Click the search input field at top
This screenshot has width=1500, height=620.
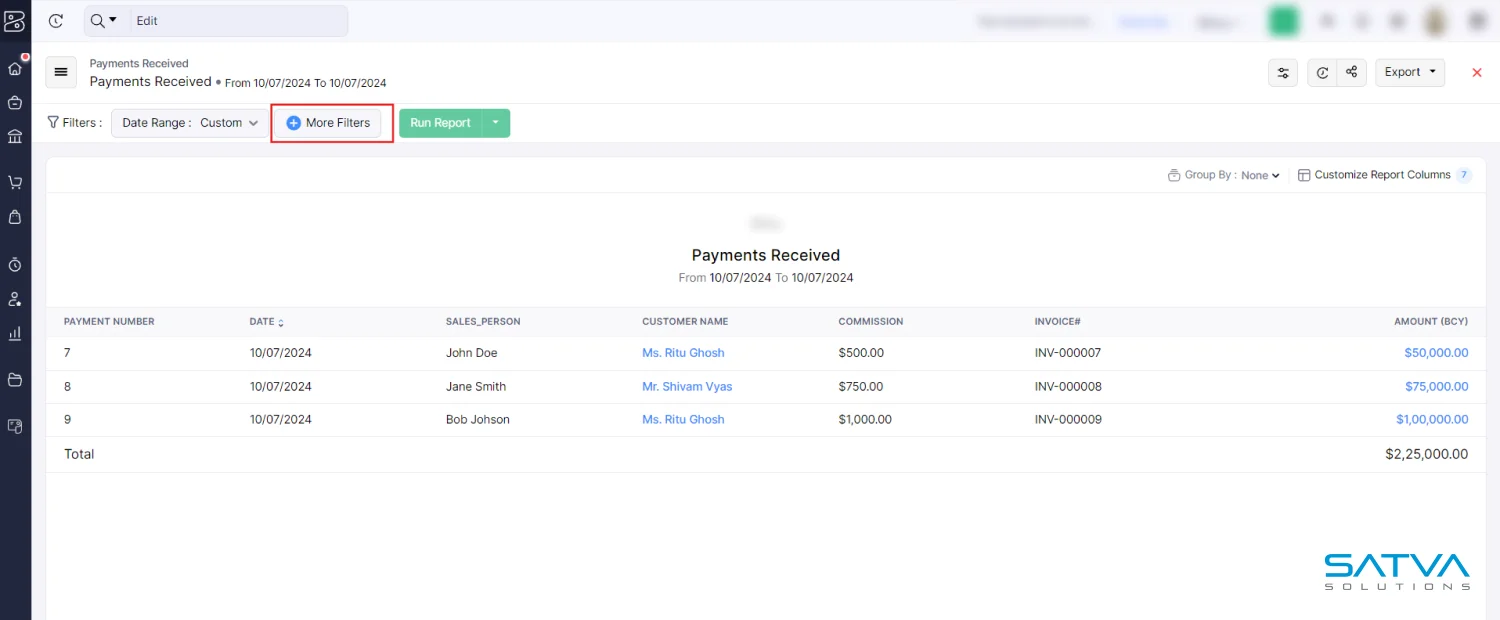click(x=240, y=21)
